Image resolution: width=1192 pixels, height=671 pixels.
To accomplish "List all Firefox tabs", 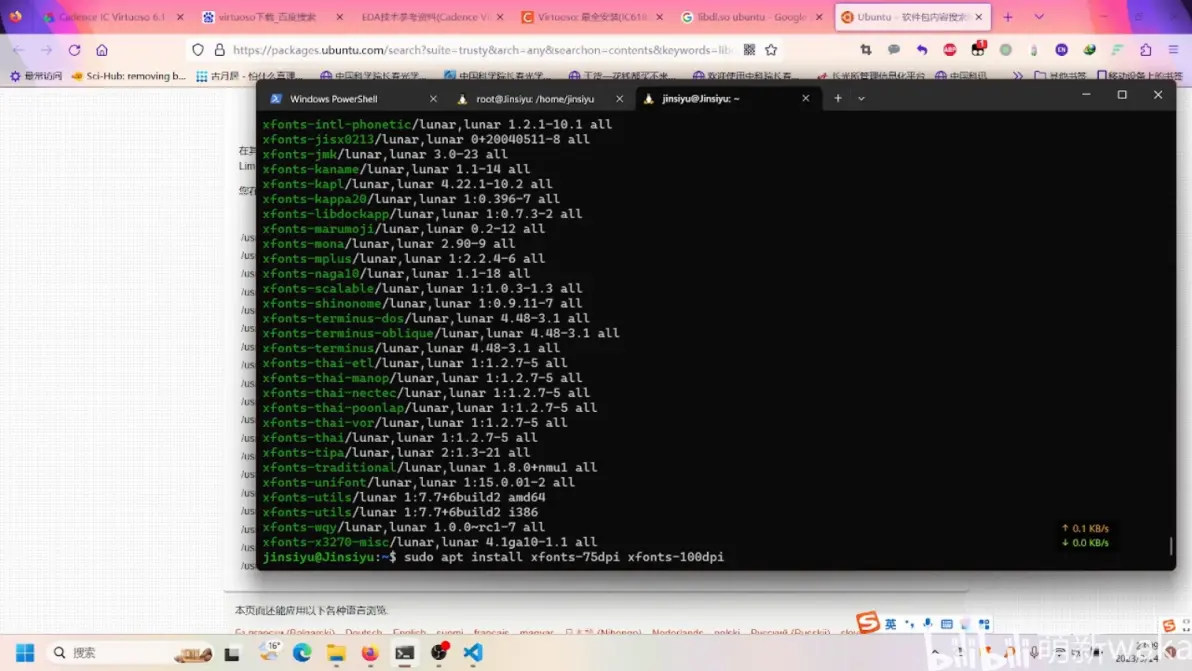I will click(1039, 17).
